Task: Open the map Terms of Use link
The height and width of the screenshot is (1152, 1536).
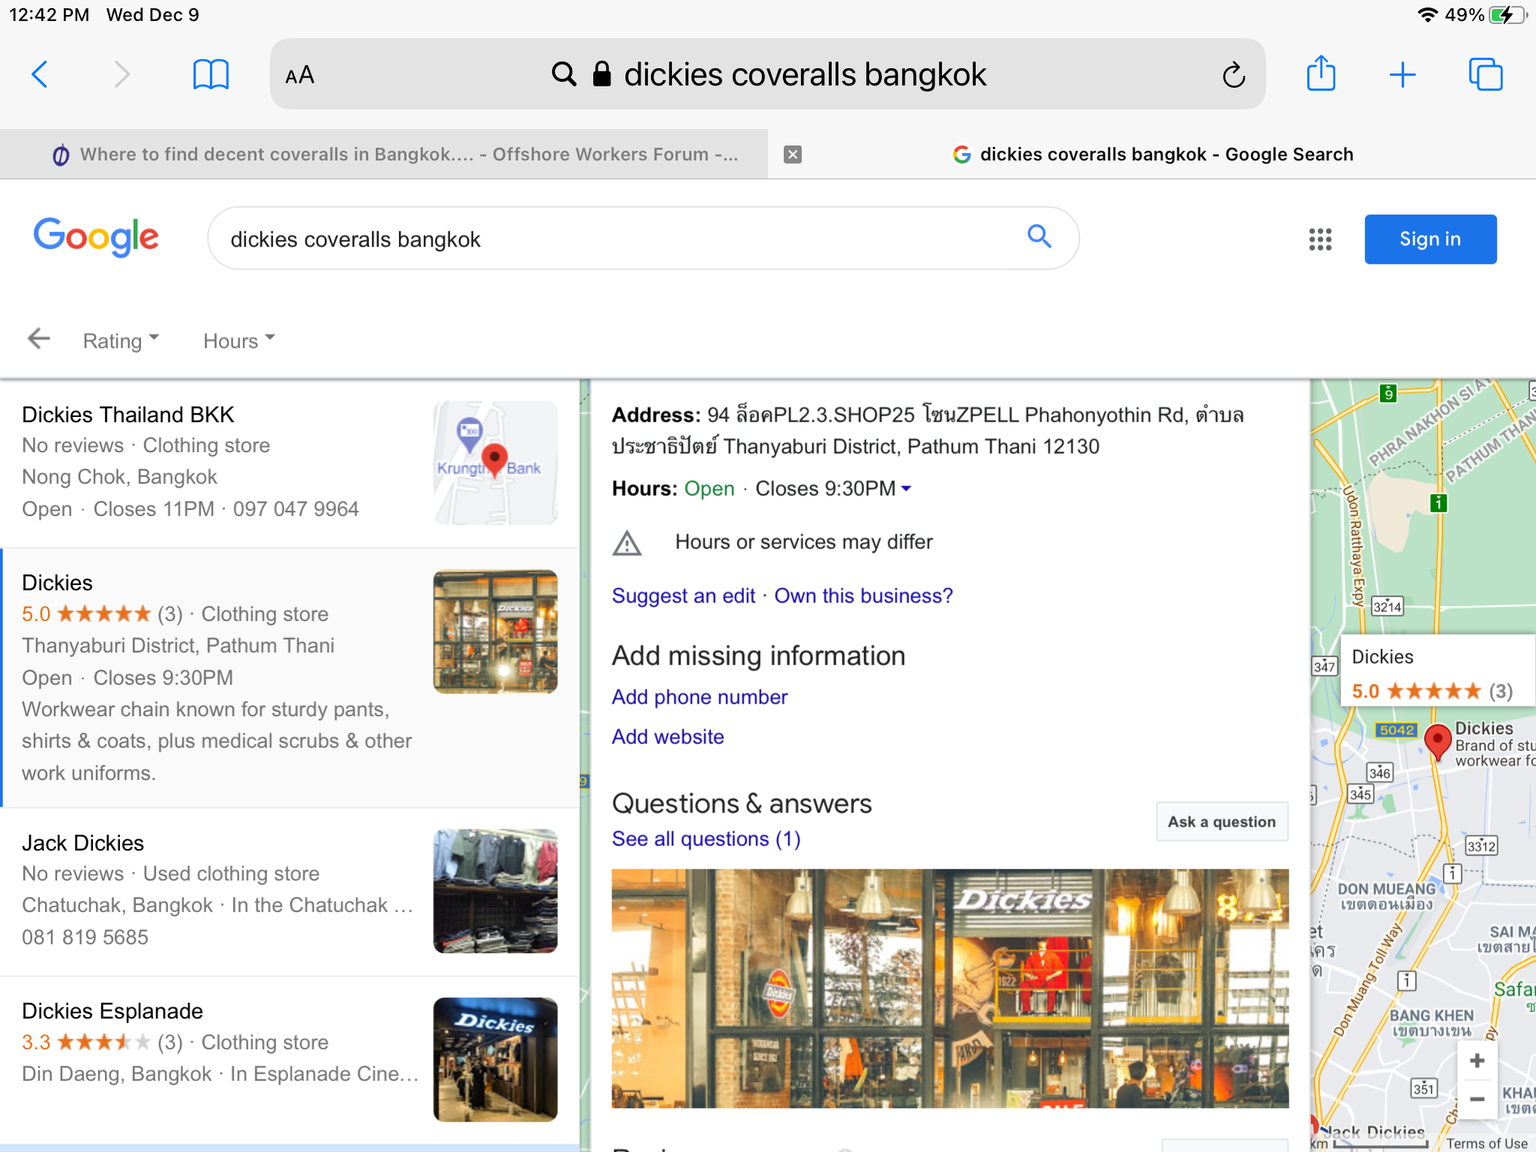Action: (1486, 1143)
